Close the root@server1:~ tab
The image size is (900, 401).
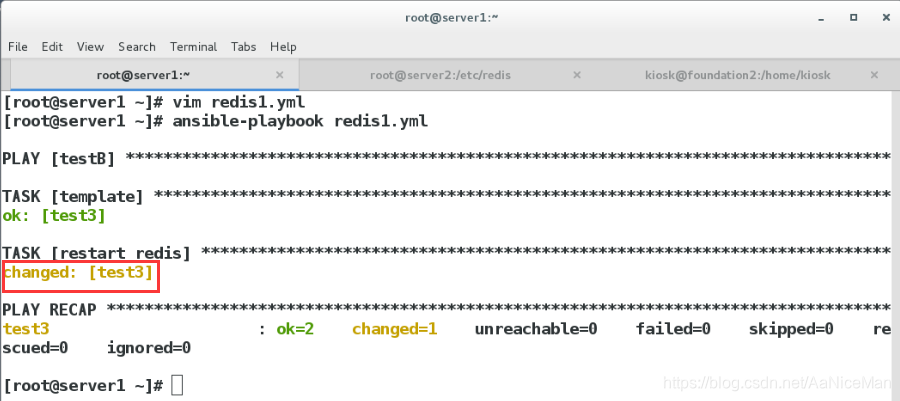coord(280,75)
